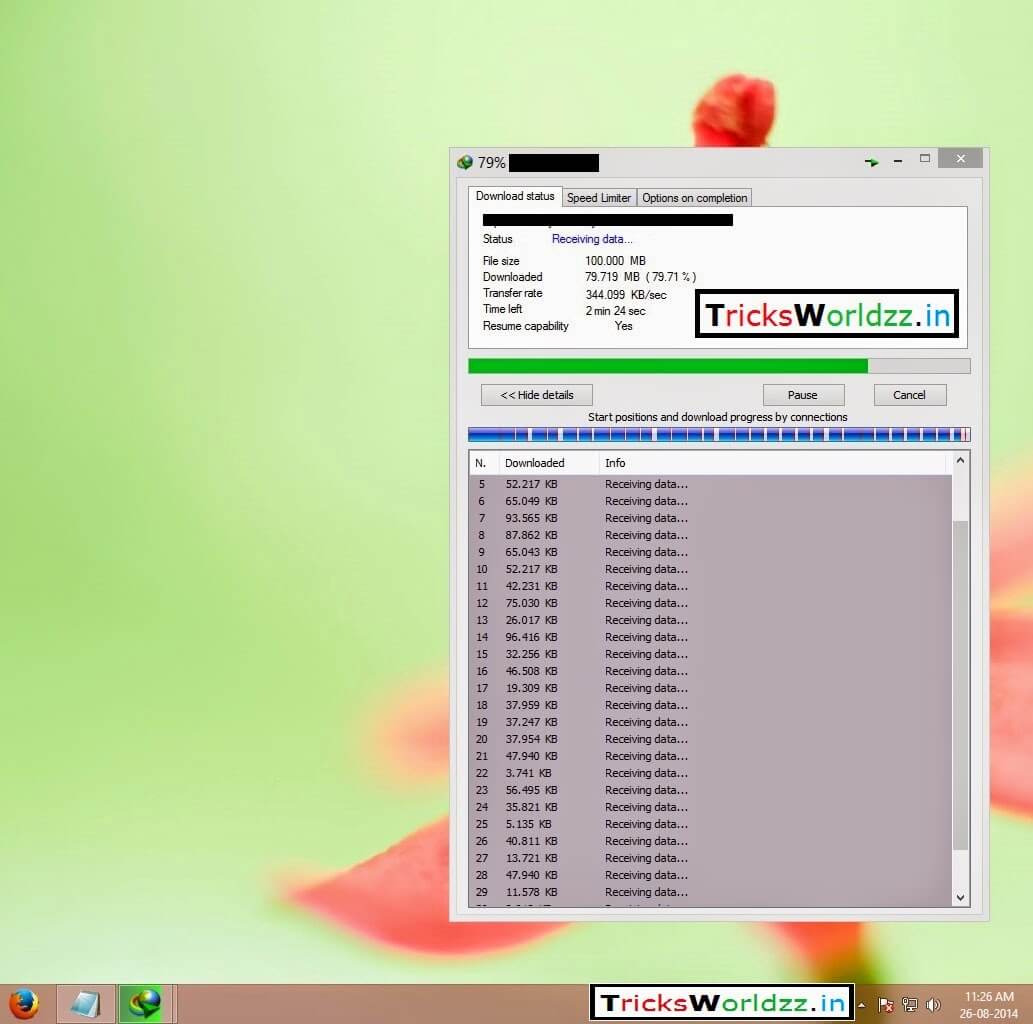Click the scroll down arrow of the connections list
This screenshot has height=1024, width=1033.
pyautogui.click(x=961, y=897)
